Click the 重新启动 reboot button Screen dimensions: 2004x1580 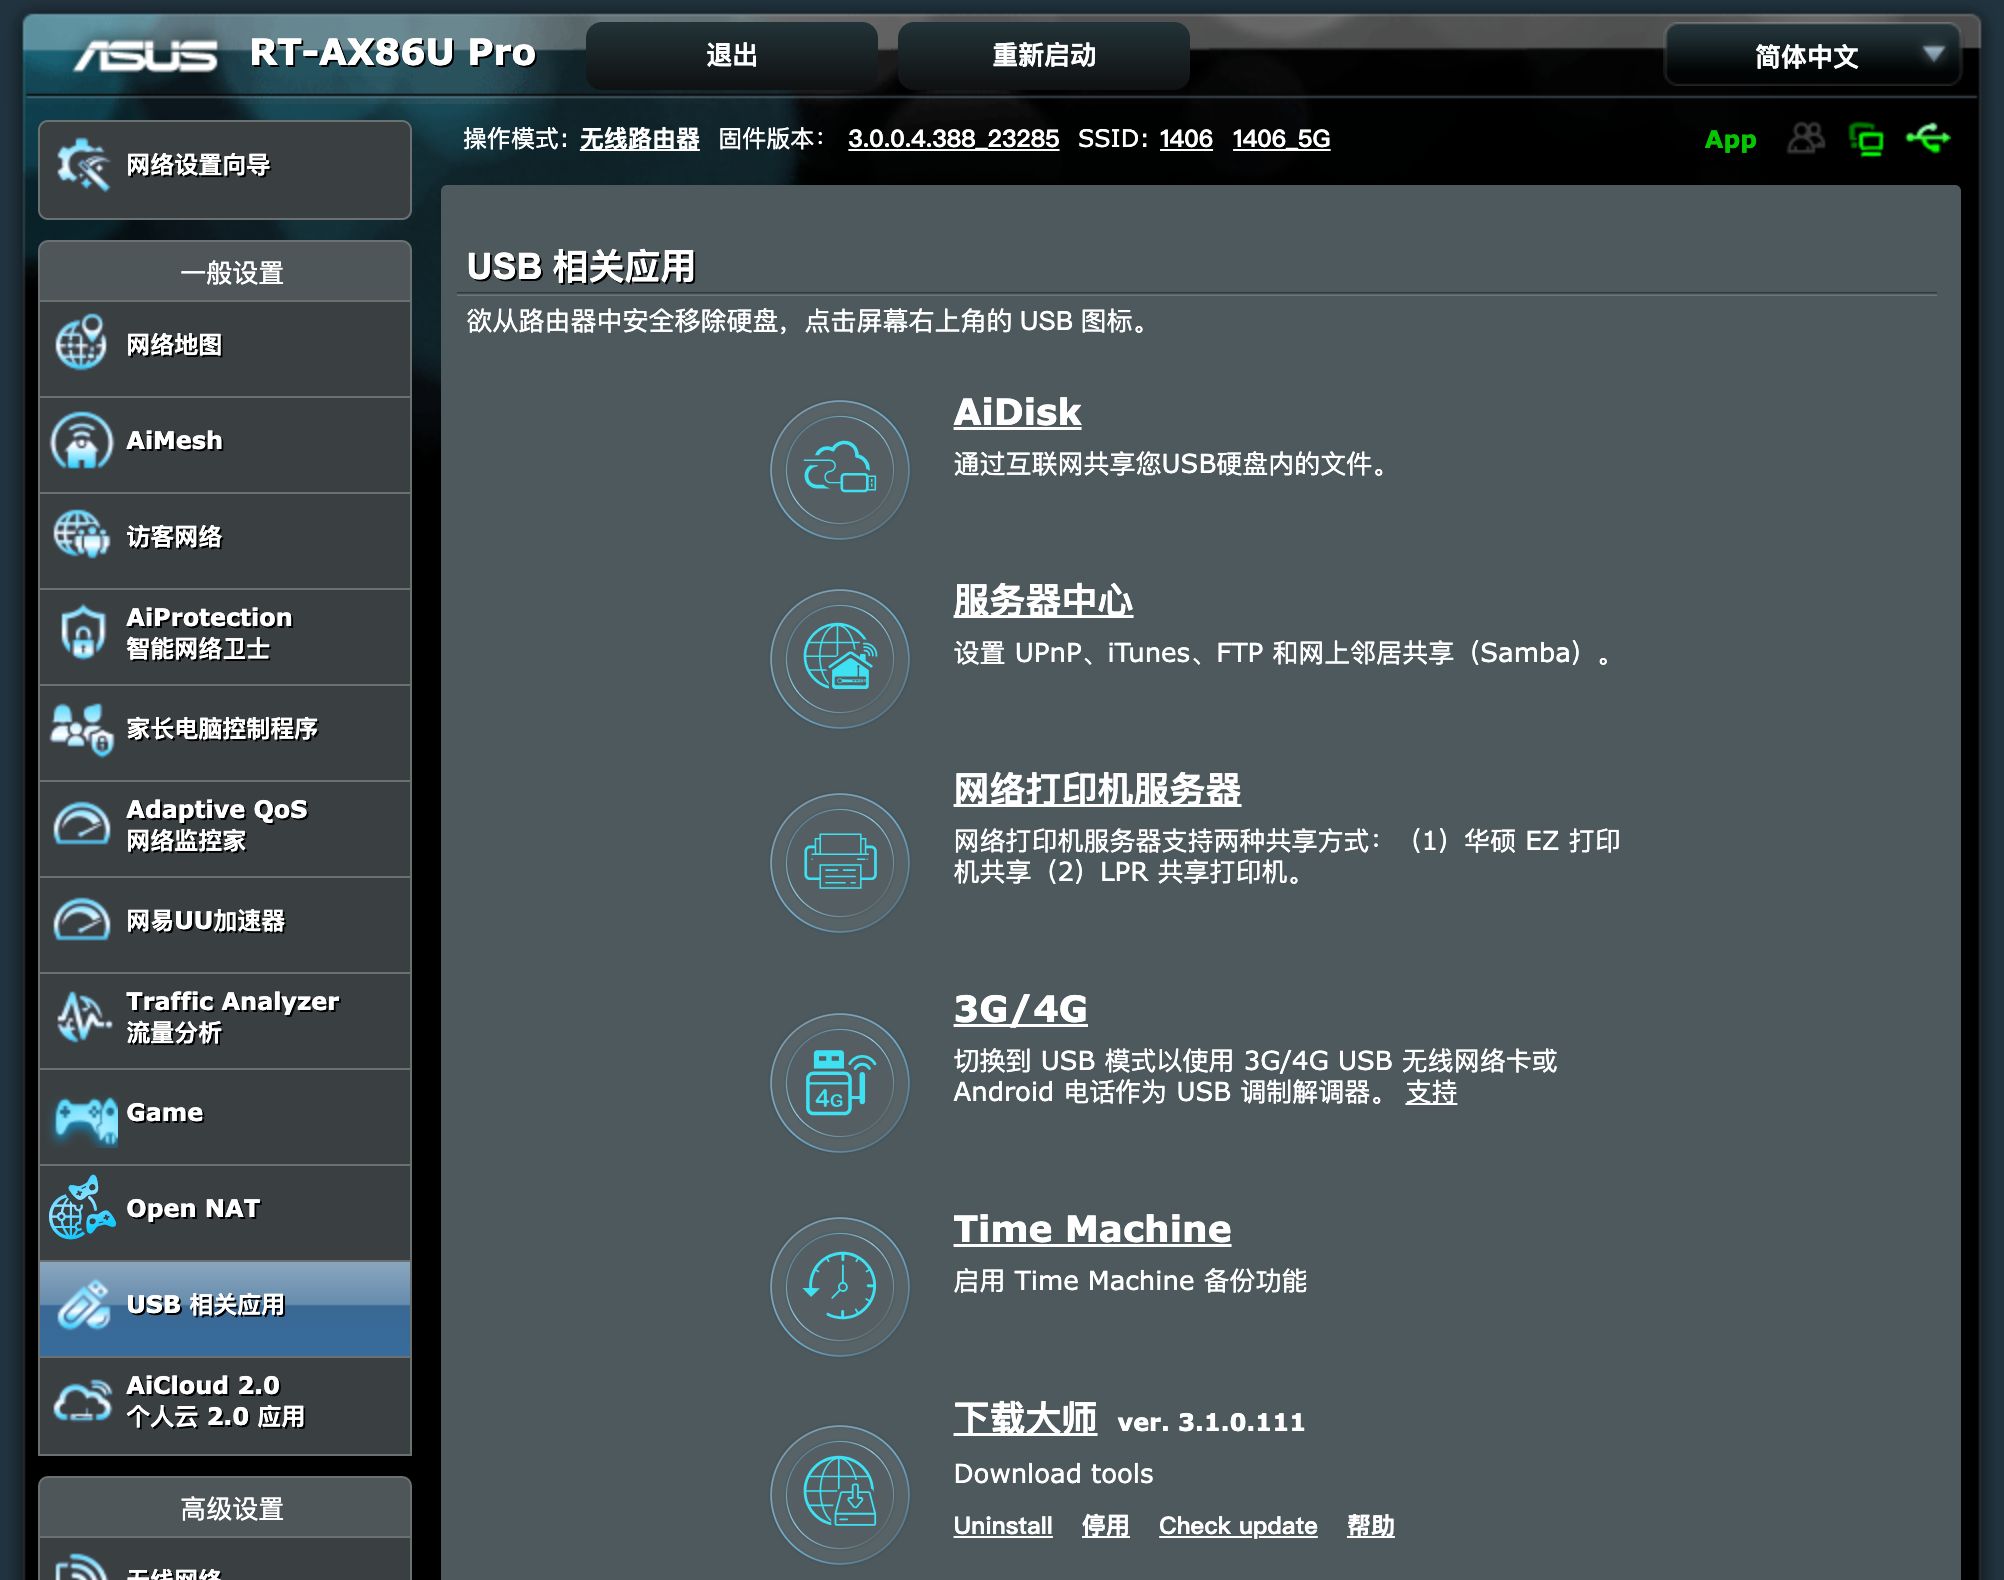1043,55
